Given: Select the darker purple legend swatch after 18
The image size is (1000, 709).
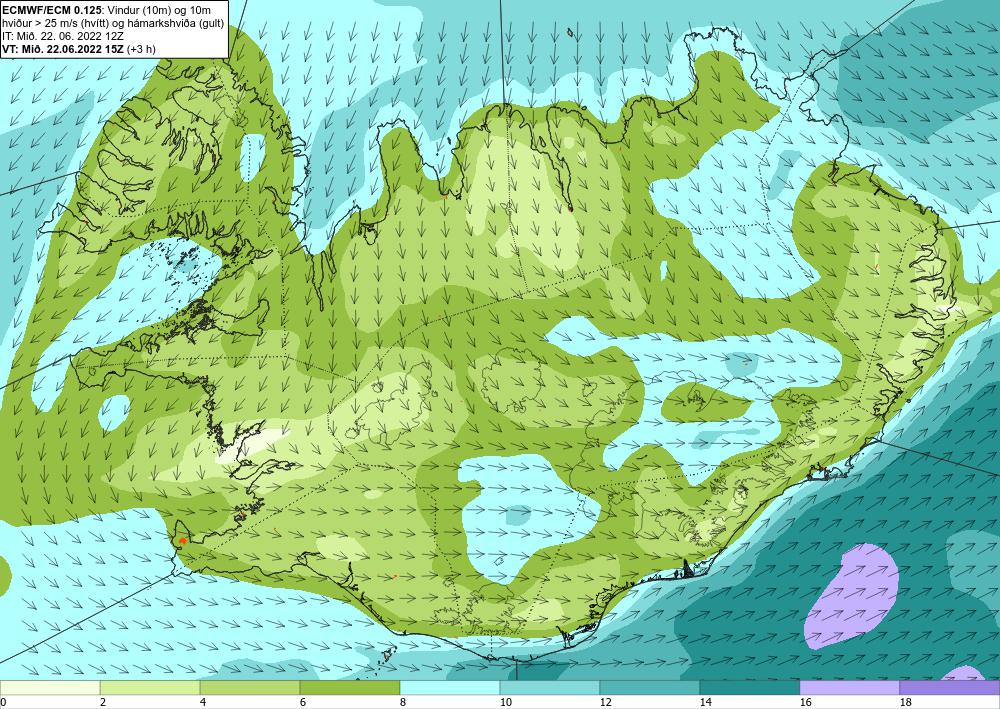Looking at the screenshot, I should [x=950, y=688].
